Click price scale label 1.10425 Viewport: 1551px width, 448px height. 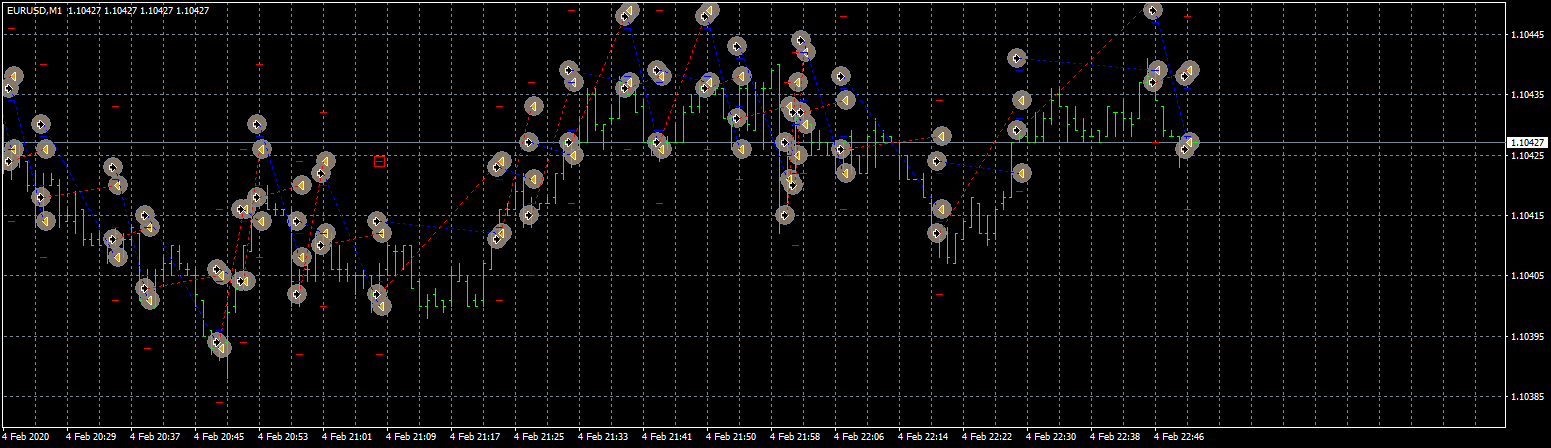(x=1529, y=156)
